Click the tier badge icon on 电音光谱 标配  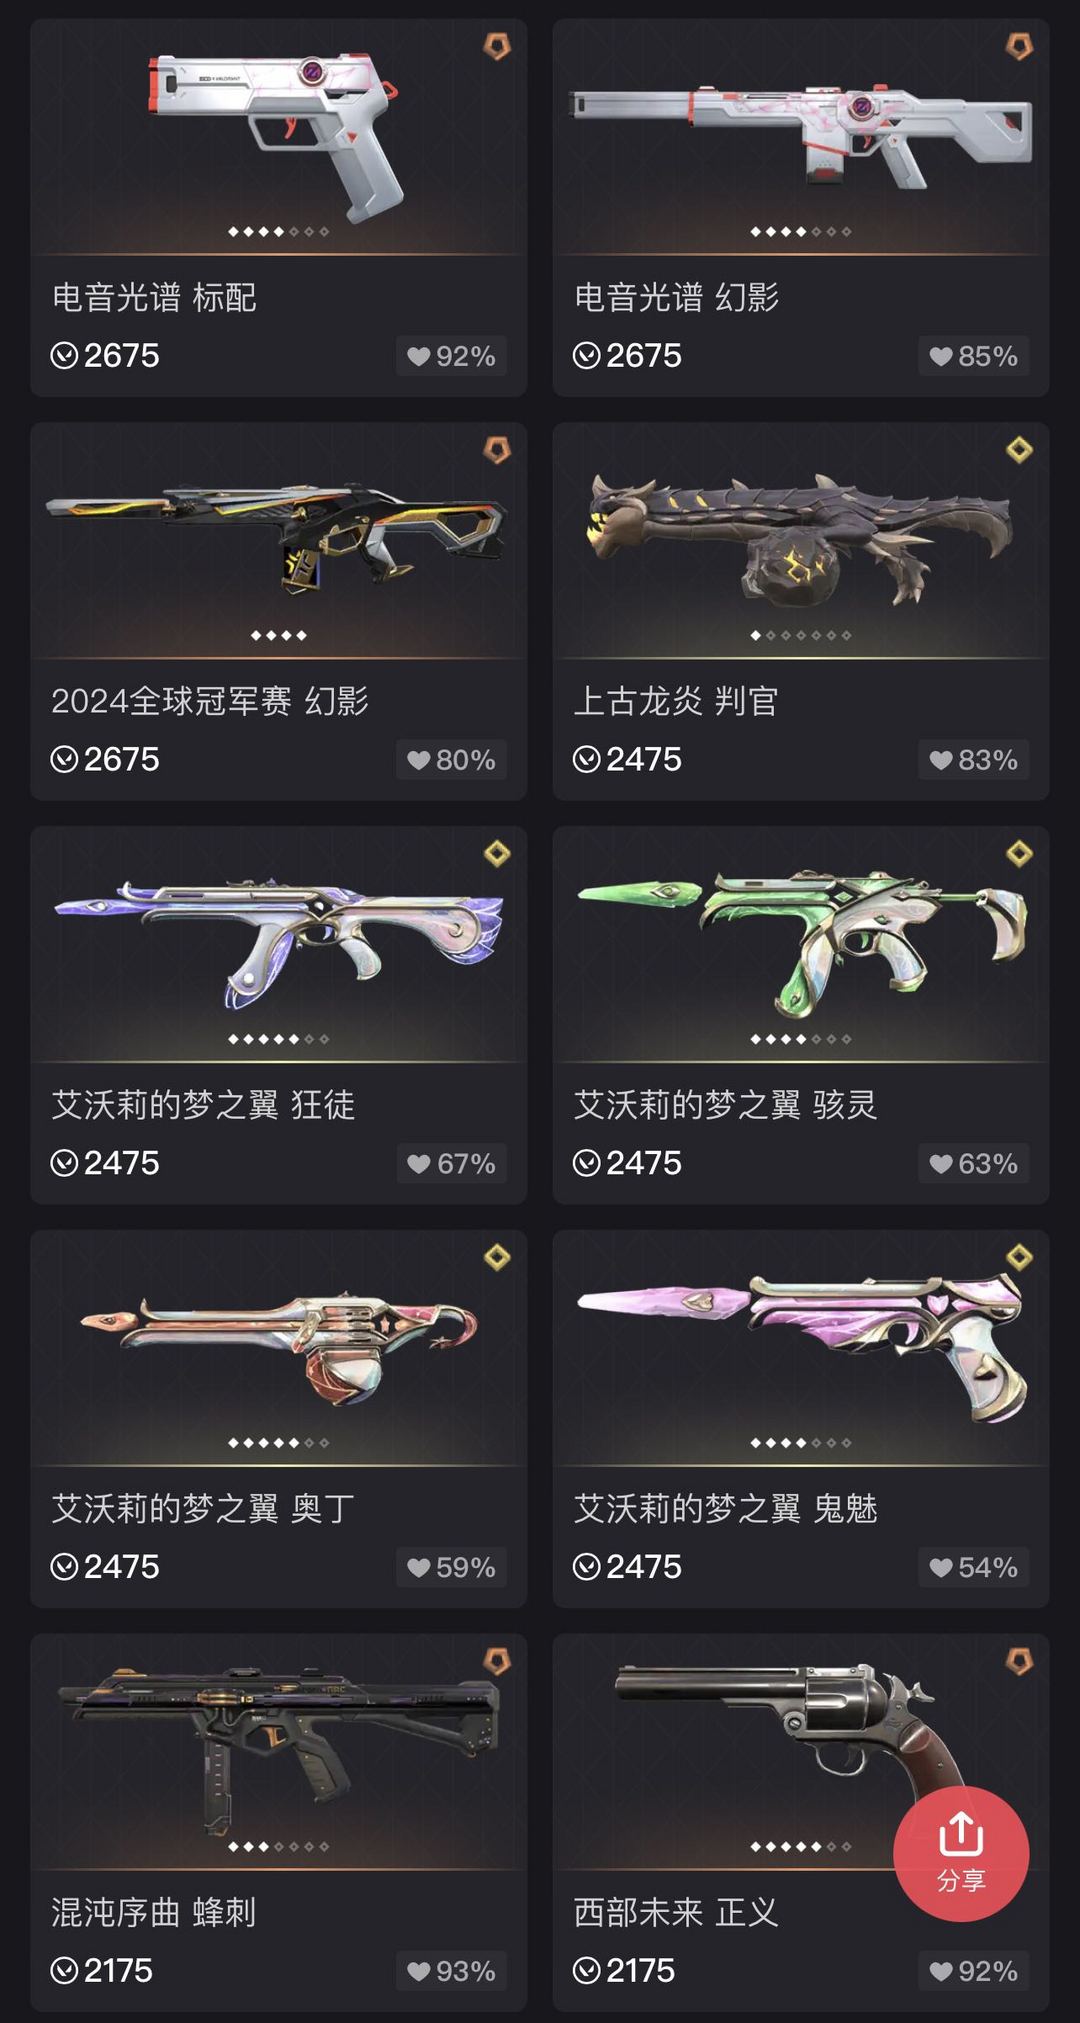pos(497,46)
